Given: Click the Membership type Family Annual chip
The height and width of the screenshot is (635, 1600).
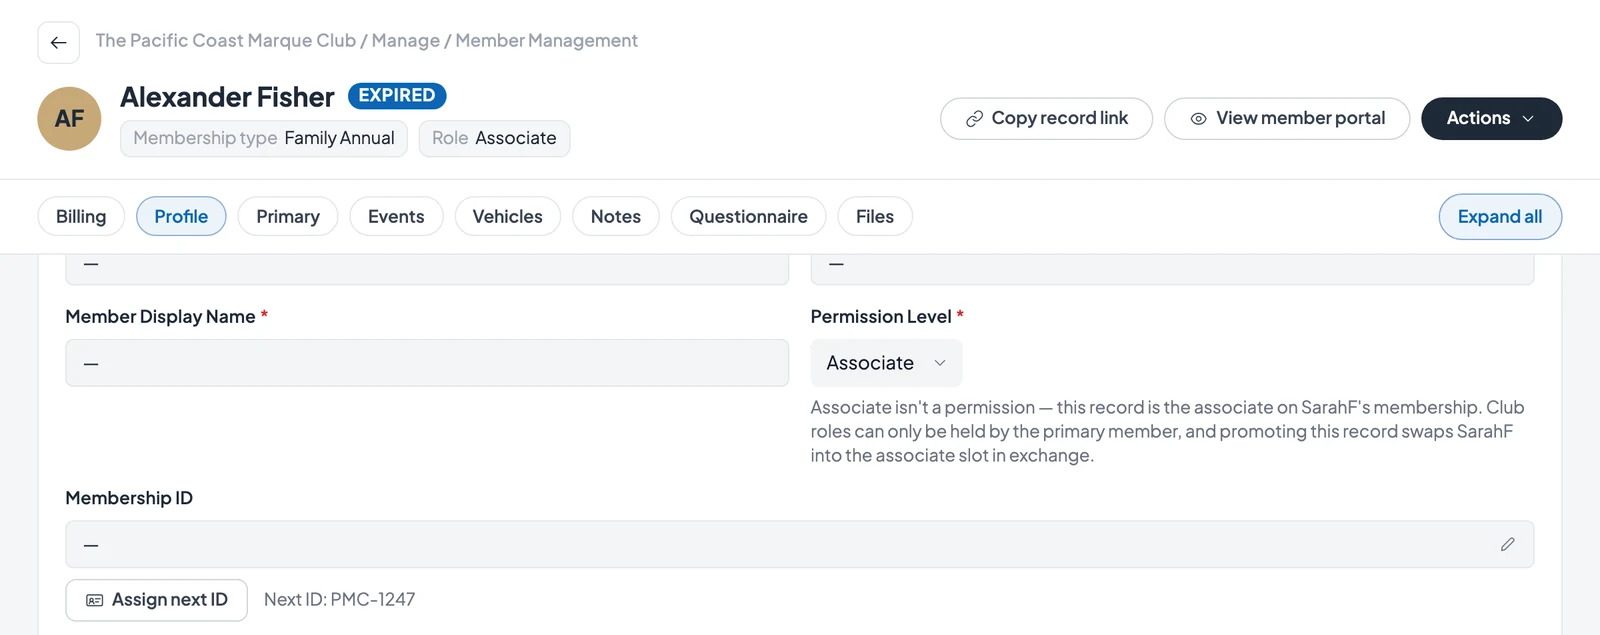Looking at the screenshot, I should click(264, 138).
